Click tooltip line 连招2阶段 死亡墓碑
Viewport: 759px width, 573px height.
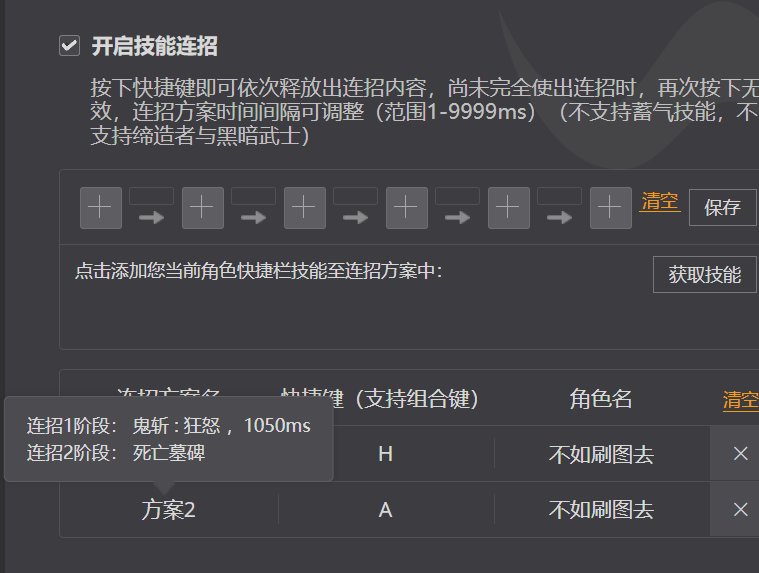pos(116,453)
